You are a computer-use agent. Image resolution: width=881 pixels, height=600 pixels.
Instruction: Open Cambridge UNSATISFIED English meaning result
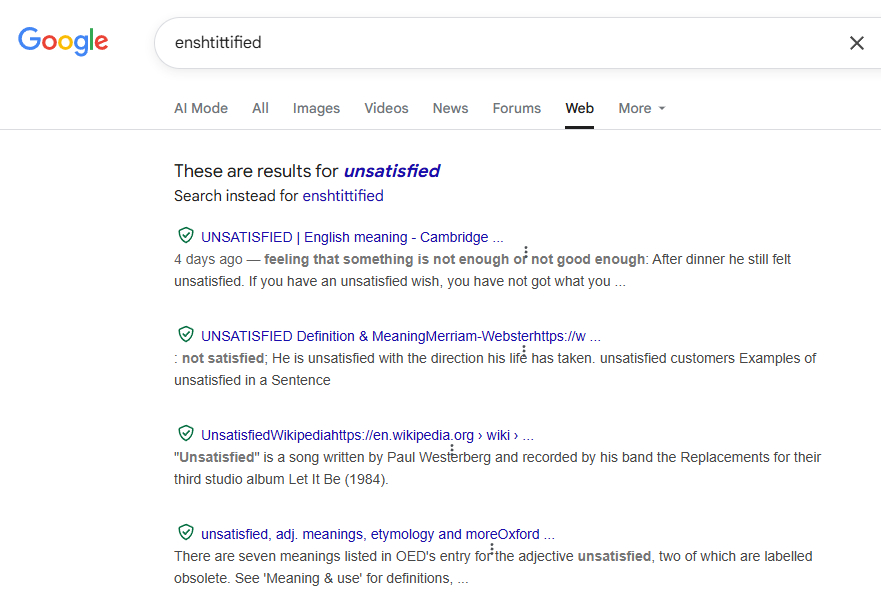click(351, 237)
